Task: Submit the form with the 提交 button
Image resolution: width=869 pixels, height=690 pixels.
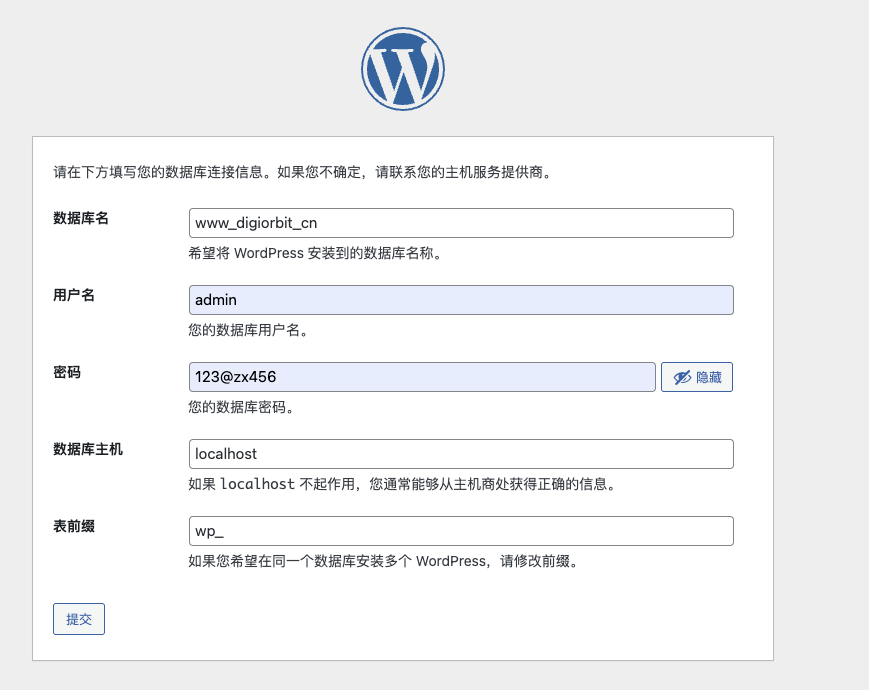Action: tap(79, 619)
